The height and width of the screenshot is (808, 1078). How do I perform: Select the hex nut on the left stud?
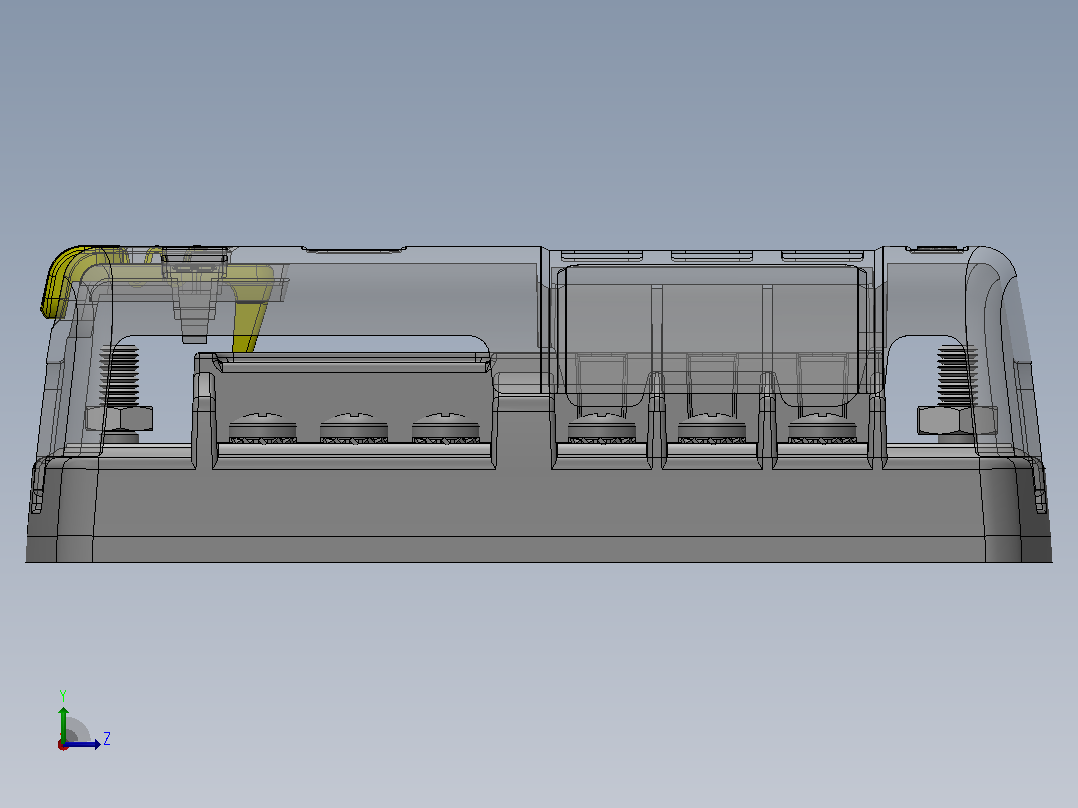(119, 419)
